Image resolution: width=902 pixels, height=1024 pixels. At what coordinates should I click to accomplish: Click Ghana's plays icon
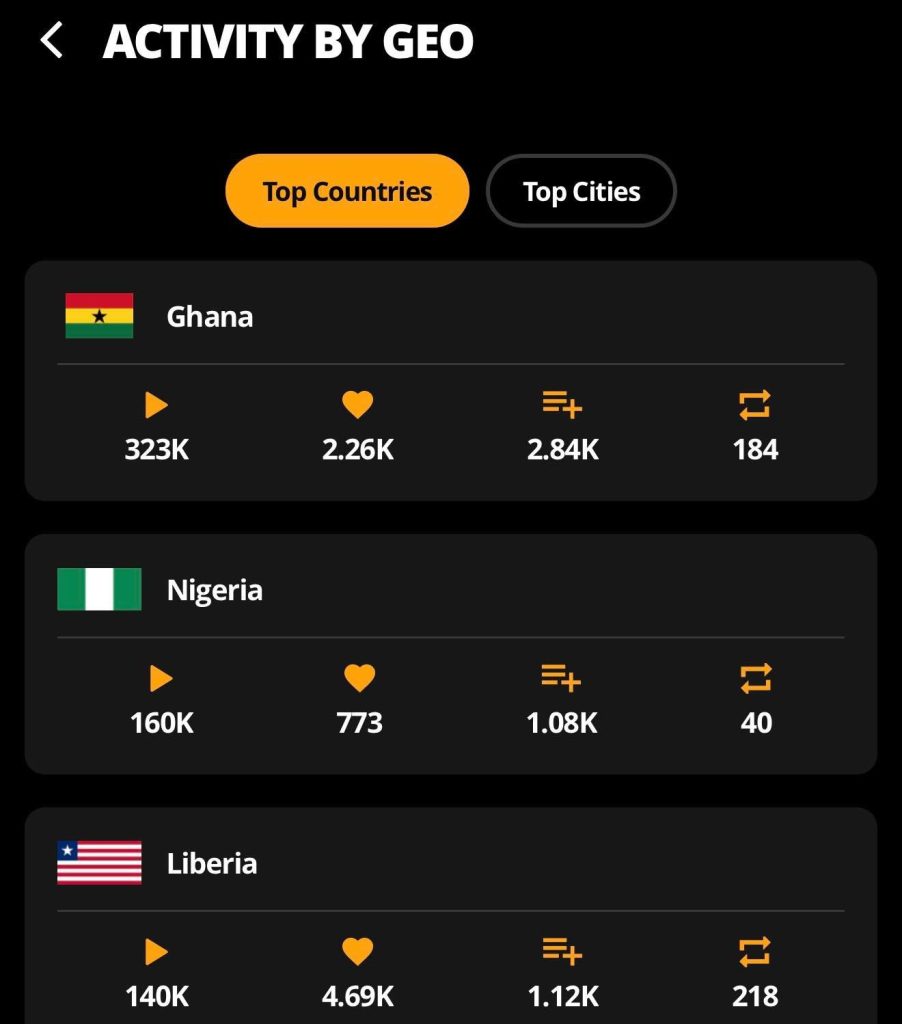(x=156, y=405)
